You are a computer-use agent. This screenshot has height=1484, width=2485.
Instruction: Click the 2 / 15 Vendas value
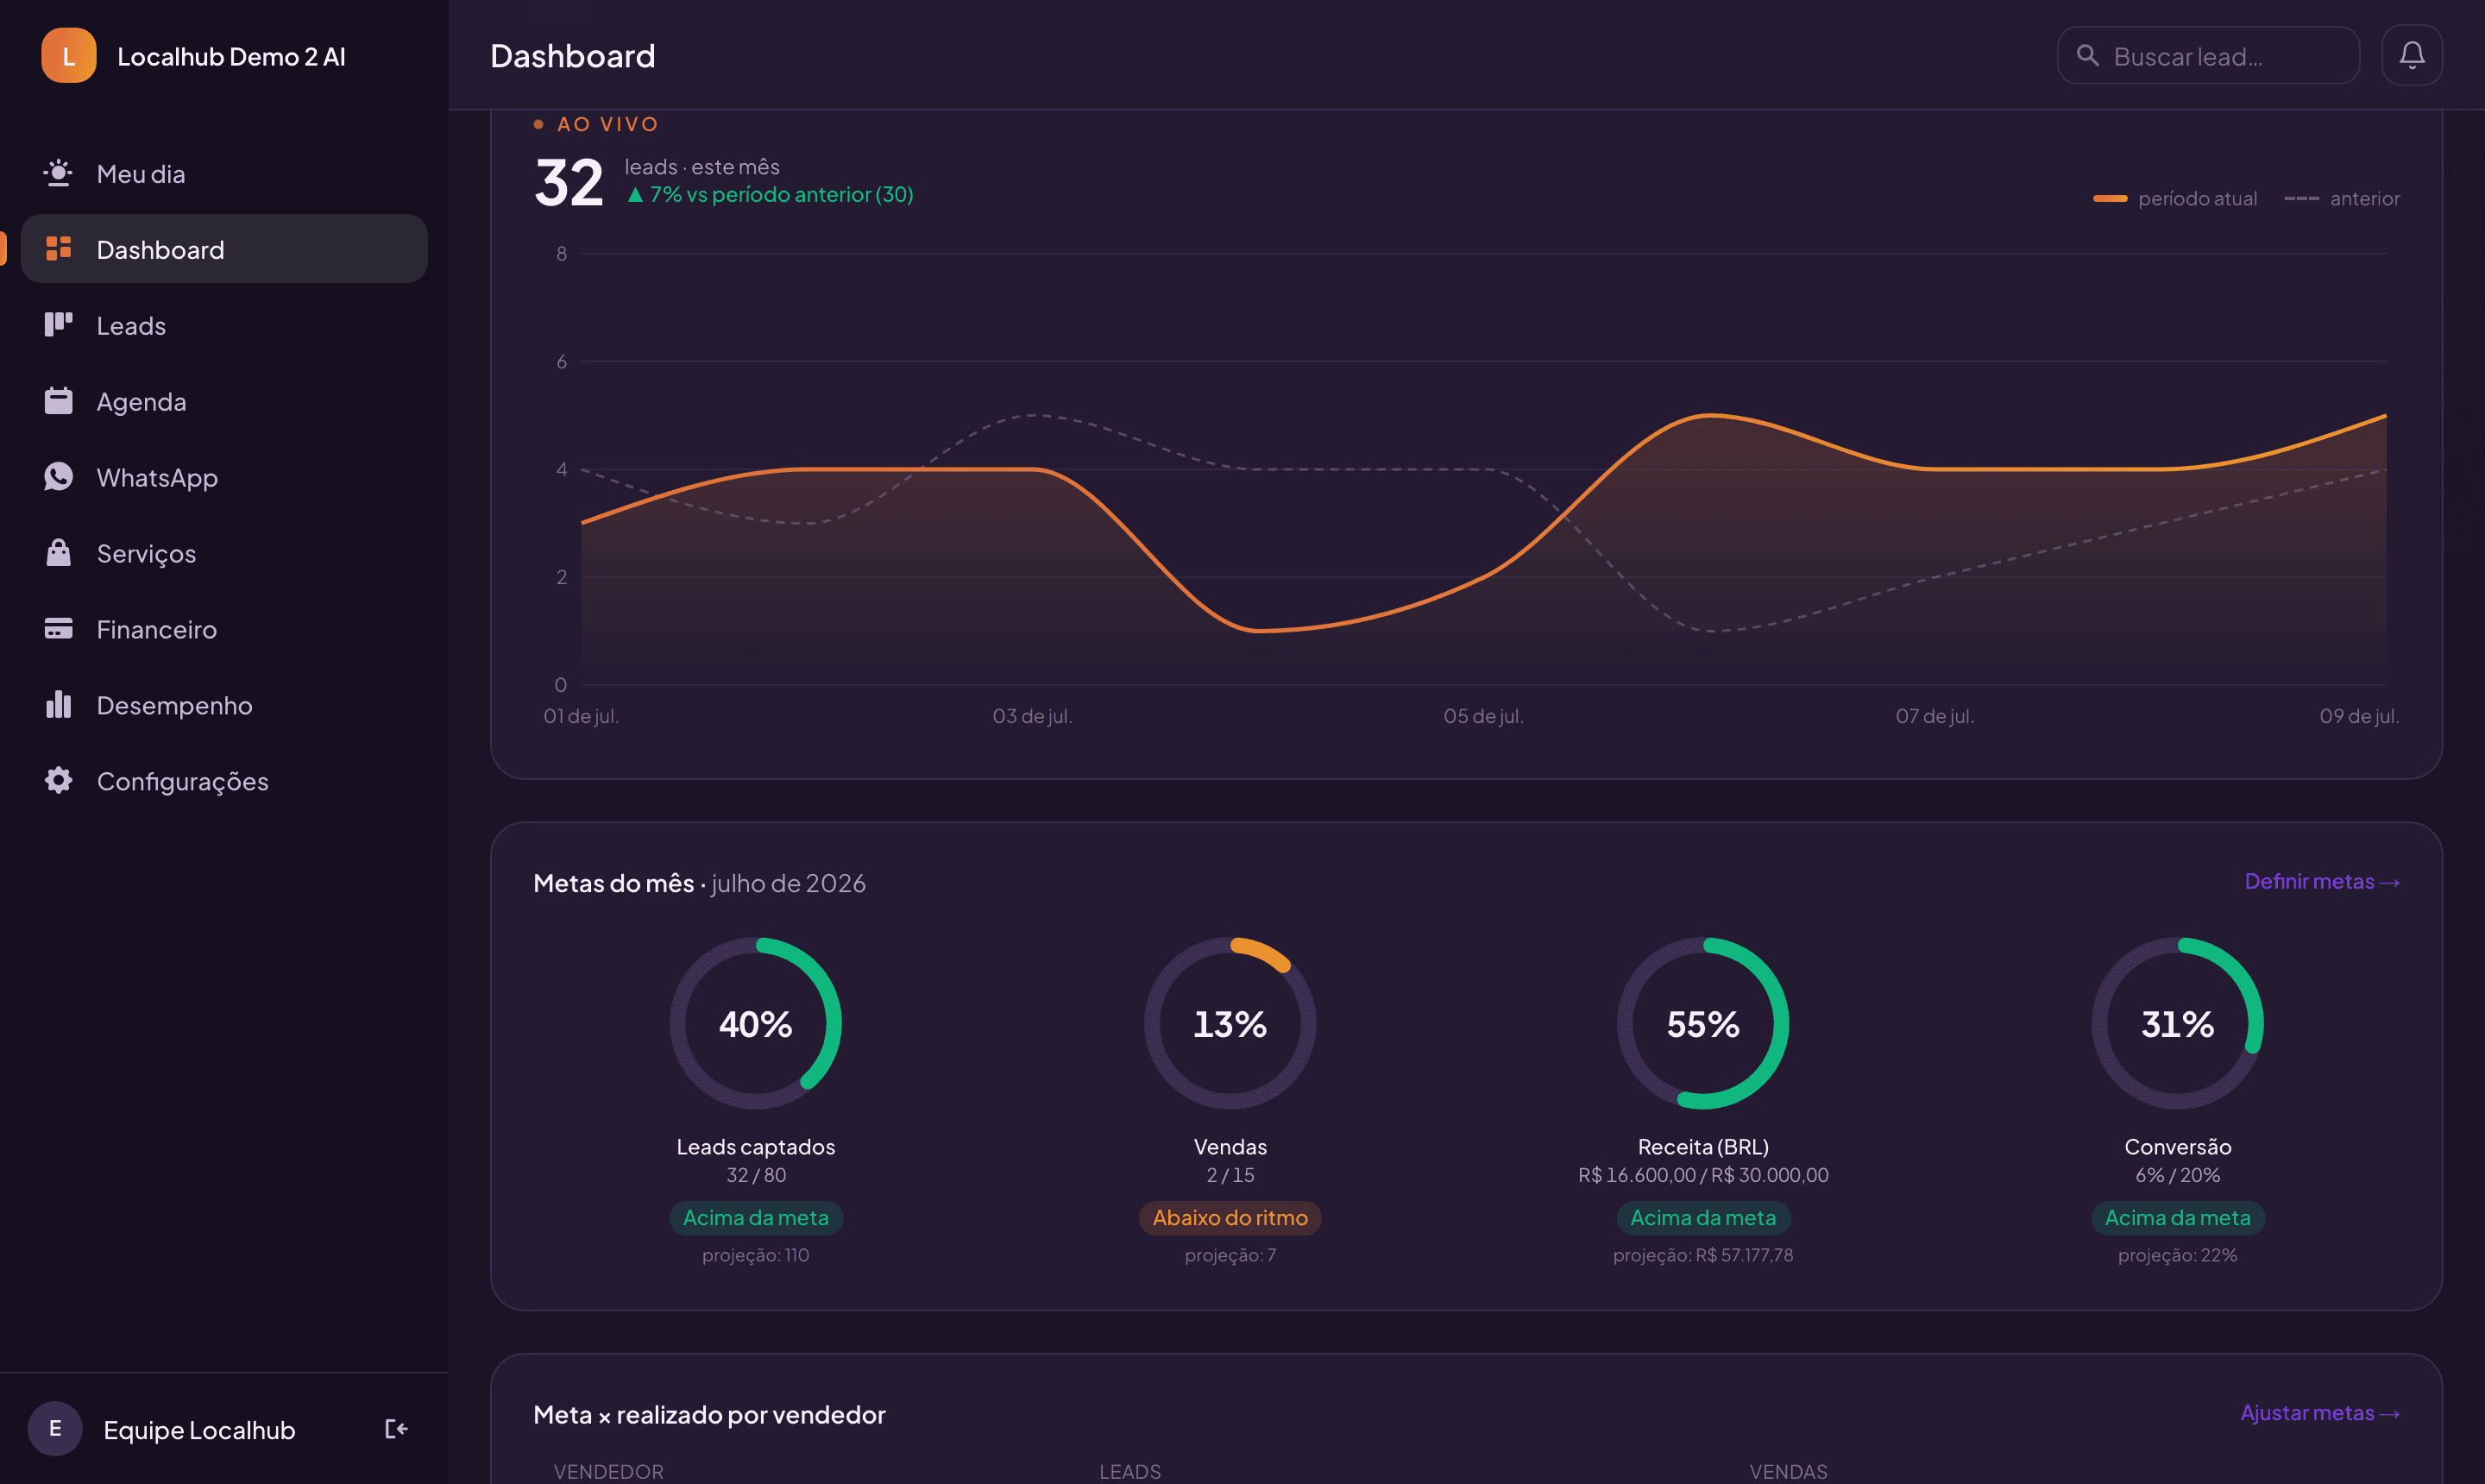click(x=1230, y=1175)
